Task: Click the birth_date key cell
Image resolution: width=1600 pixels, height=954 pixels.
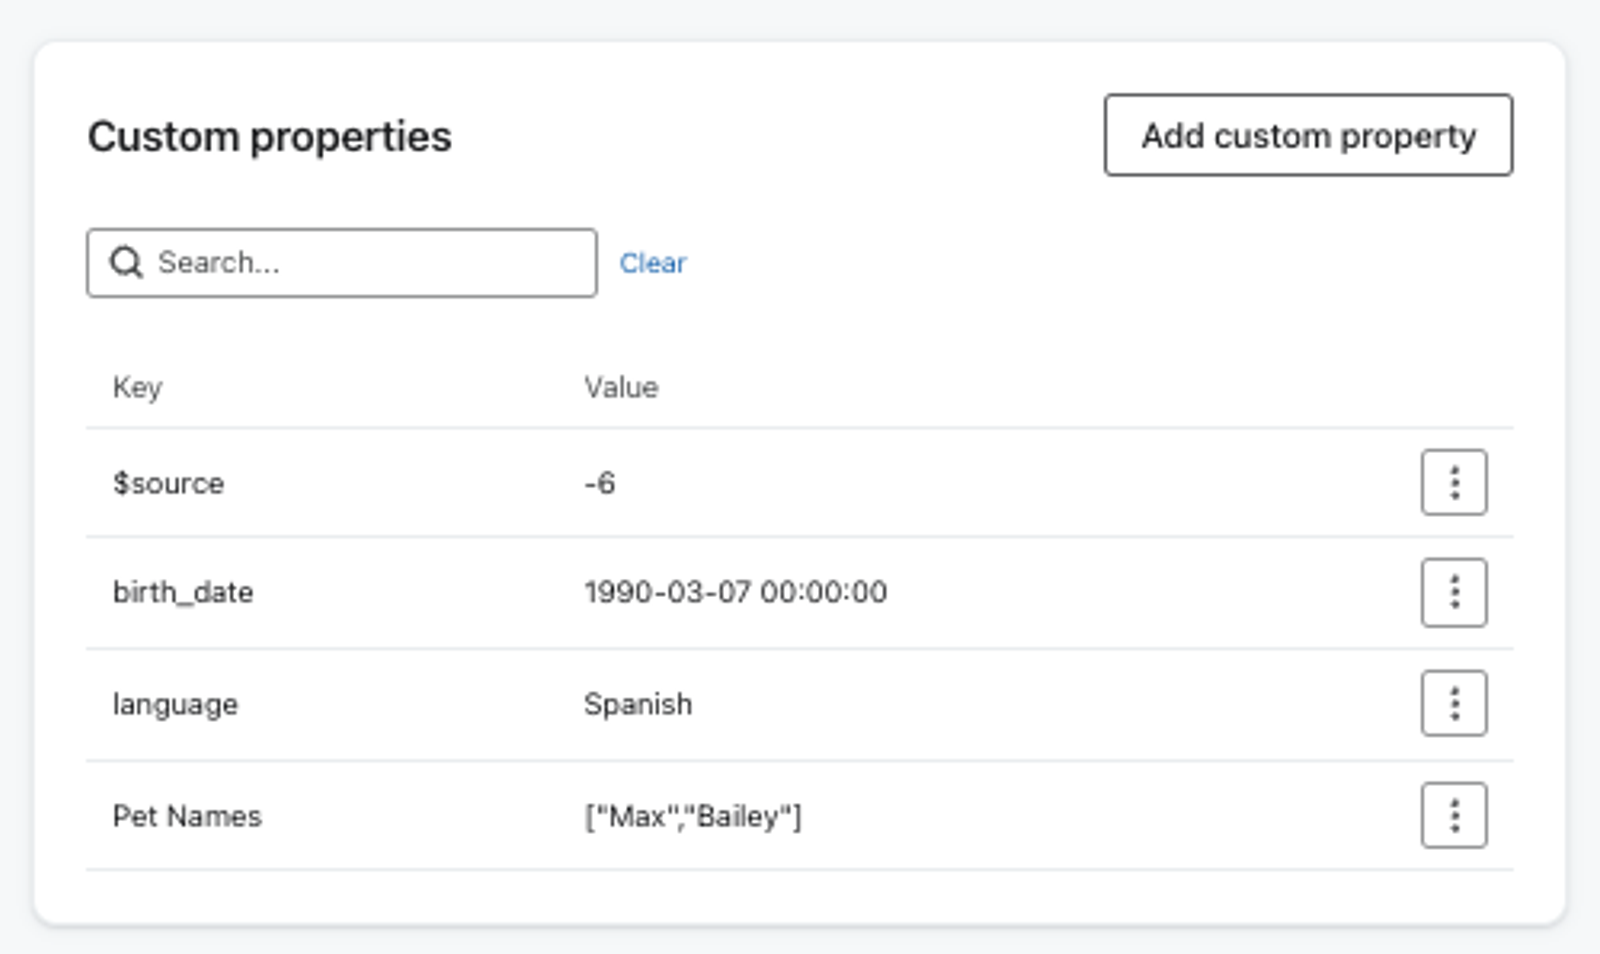Action: 183,592
